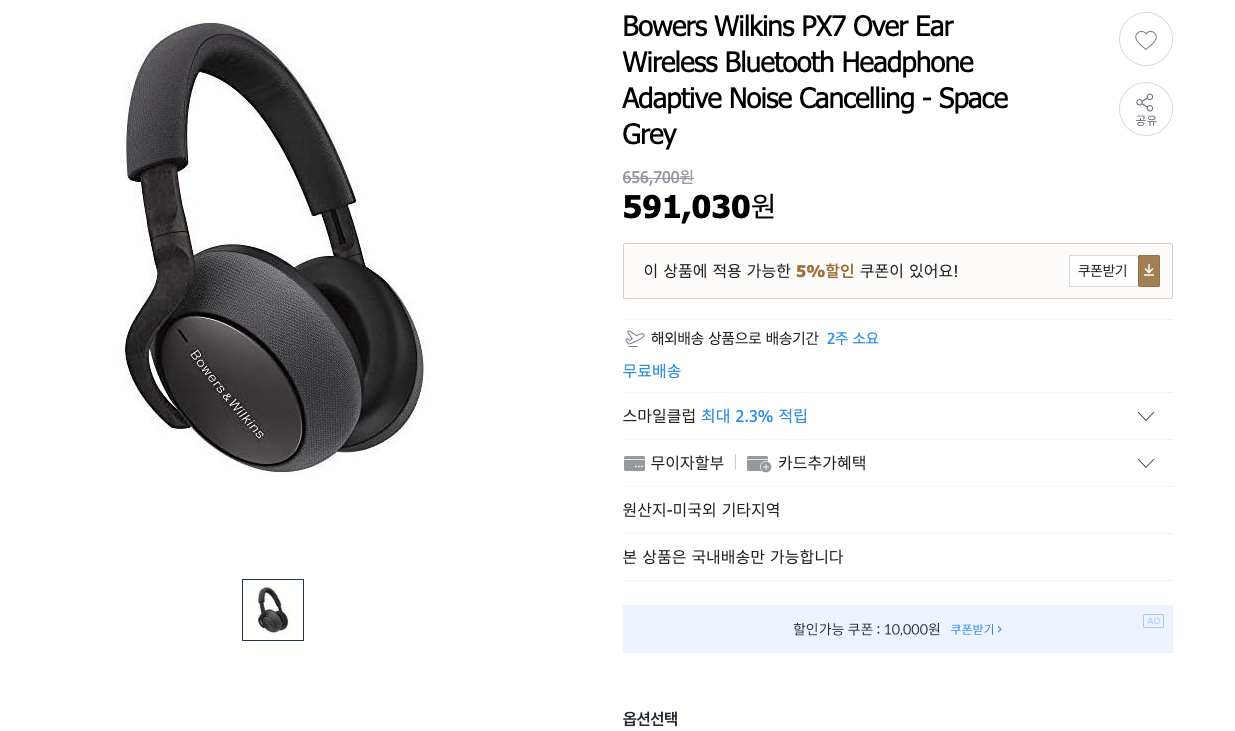1235x731 pixels.
Task: Click the 무이자할부 credit card icon
Action: (634, 463)
